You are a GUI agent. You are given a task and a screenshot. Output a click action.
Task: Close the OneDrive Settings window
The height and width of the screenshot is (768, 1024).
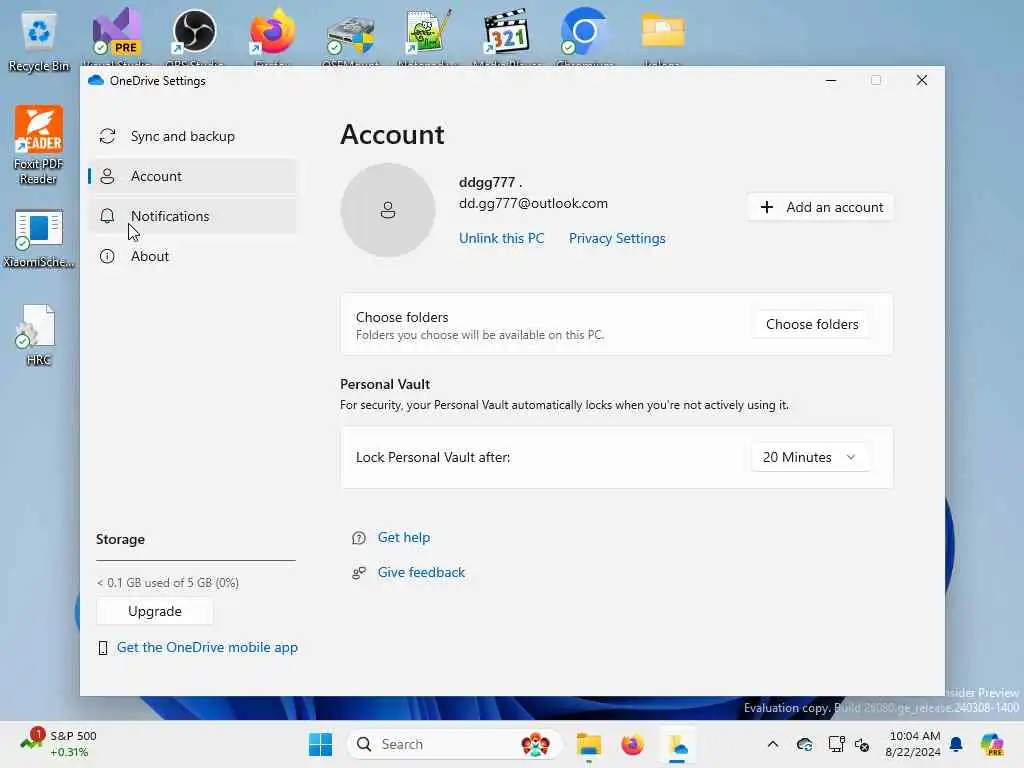[x=921, y=80]
